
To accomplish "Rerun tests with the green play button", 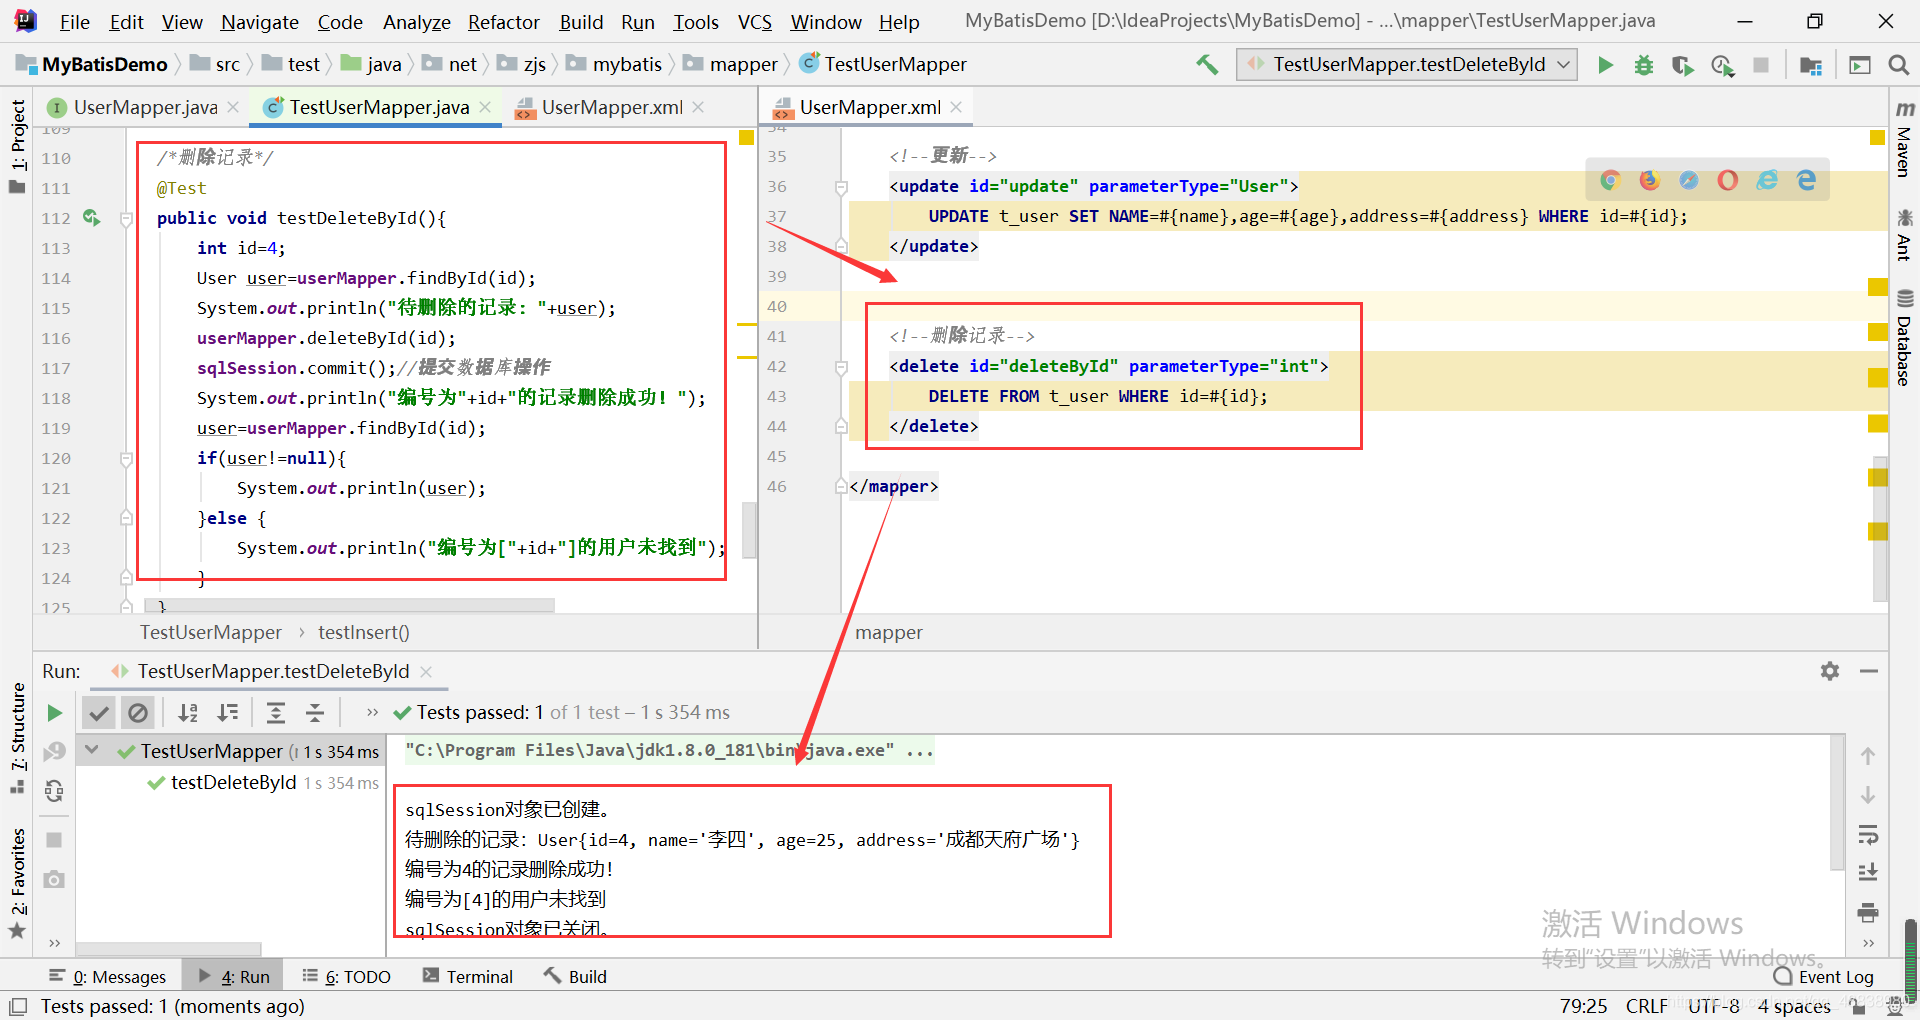I will pyautogui.click(x=55, y=713).
